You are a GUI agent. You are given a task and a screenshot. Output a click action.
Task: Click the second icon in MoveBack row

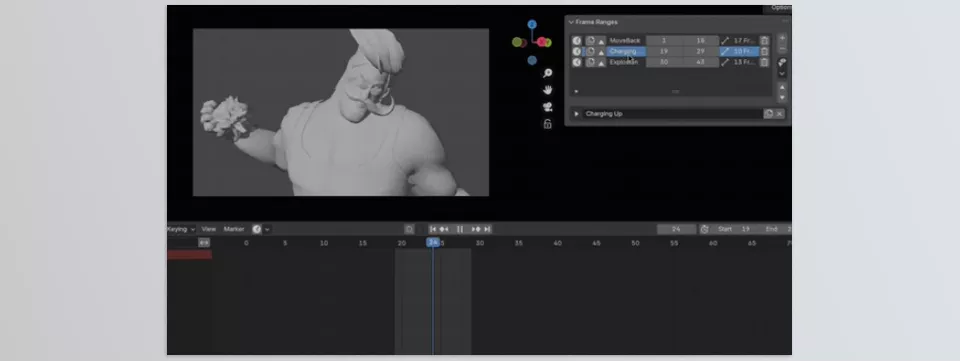pos(590,40)
